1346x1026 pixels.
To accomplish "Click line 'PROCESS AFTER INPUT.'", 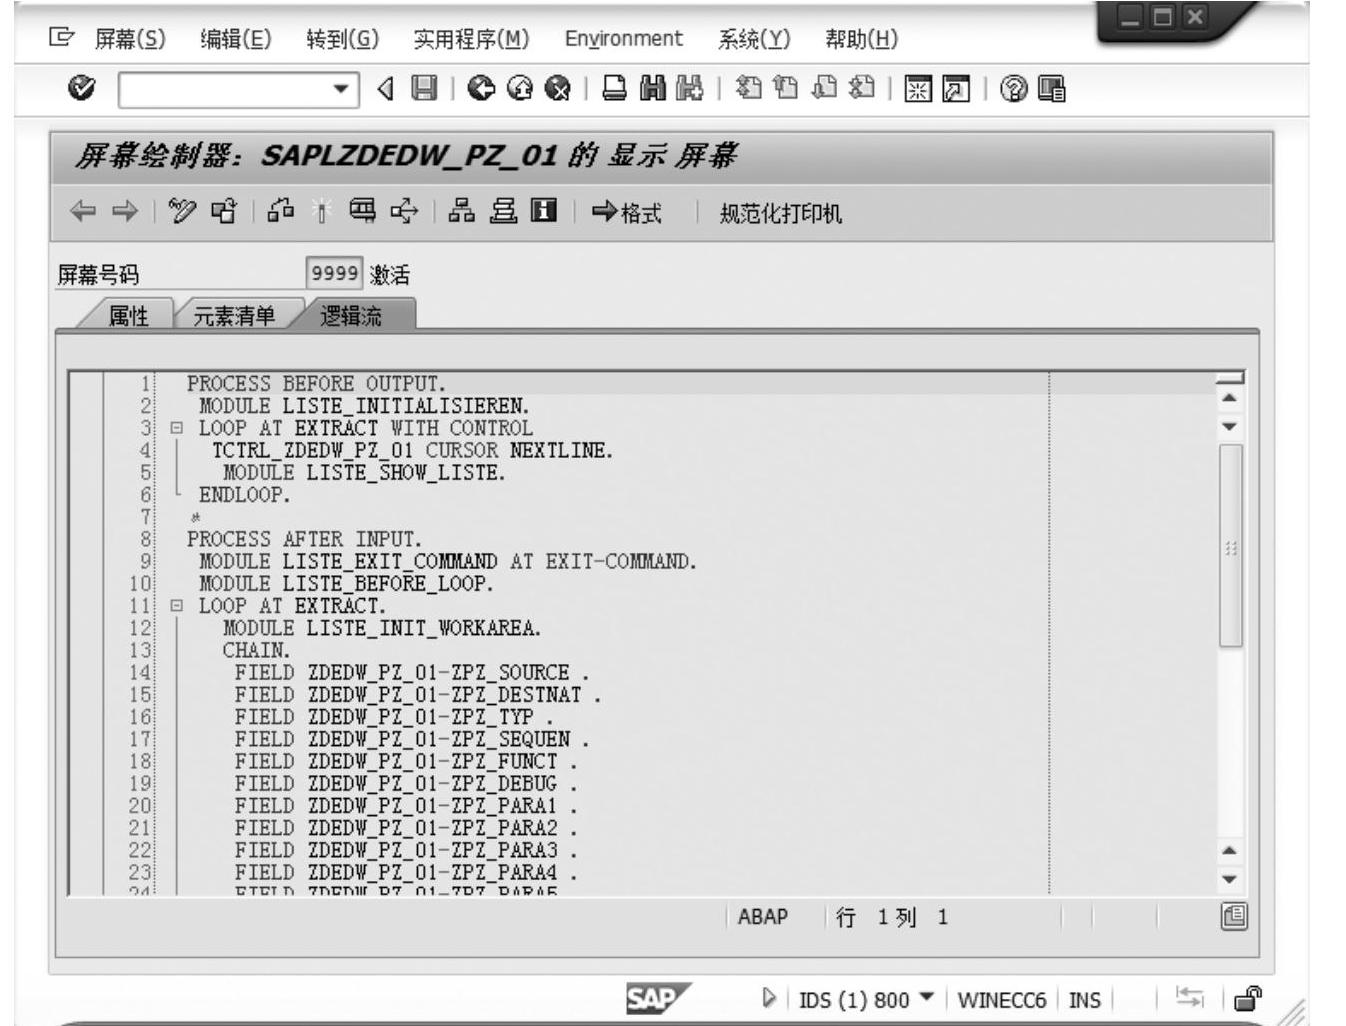I will click(304, 539).
